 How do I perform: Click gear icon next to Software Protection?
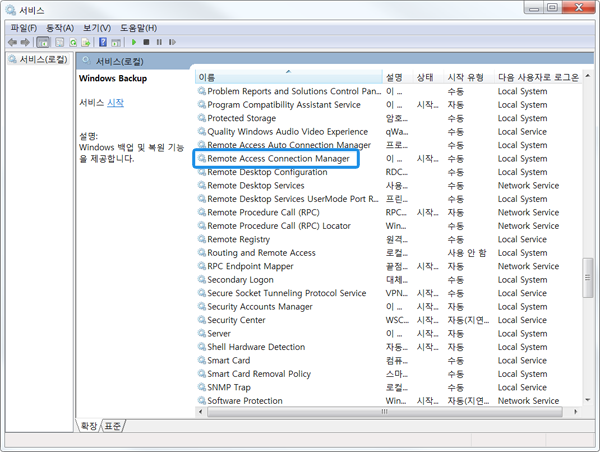(x=202, y=401)
